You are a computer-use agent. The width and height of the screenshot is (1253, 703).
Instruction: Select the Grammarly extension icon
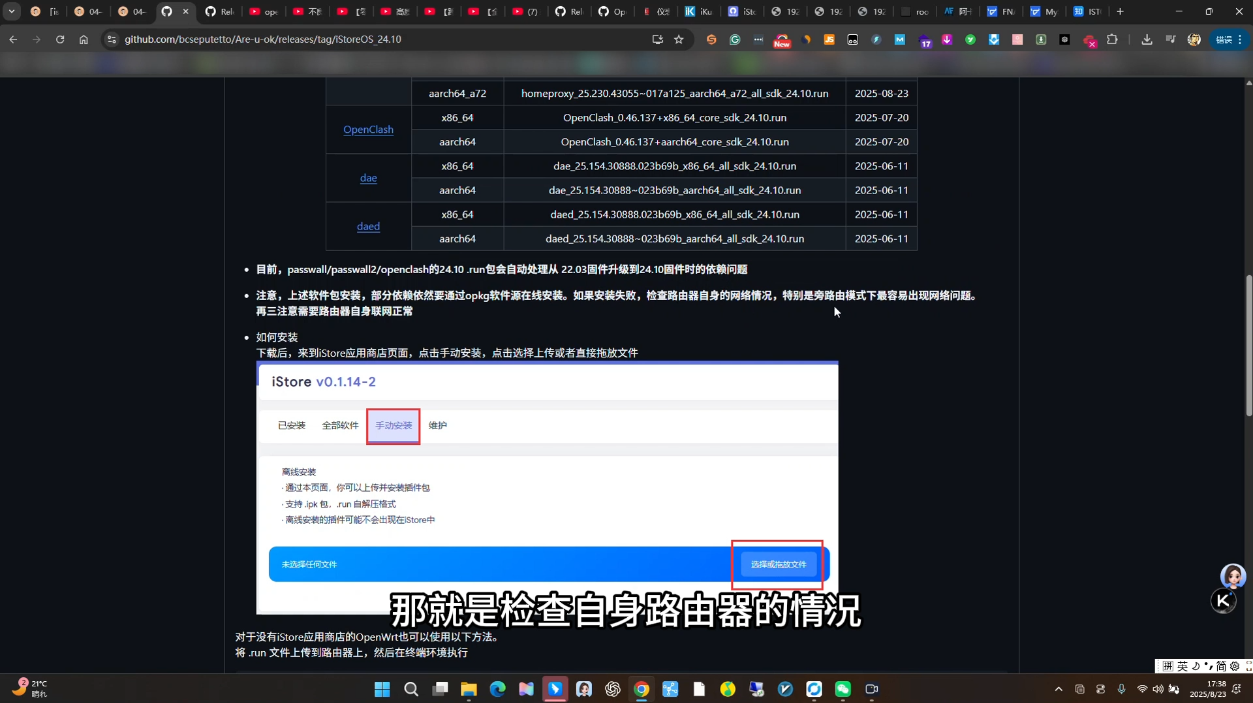[x=735, y=40]
